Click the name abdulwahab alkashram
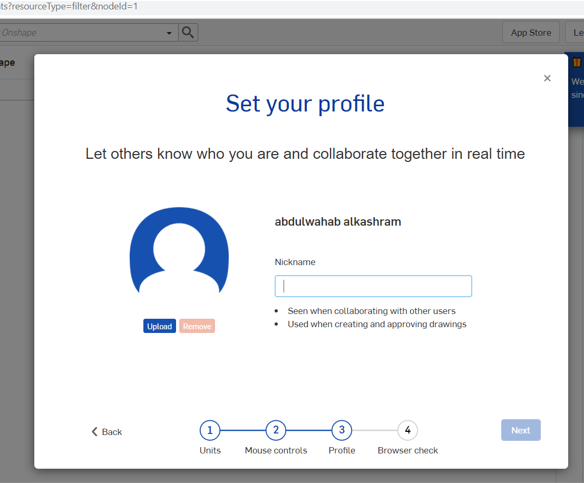 tap(338, 222)
